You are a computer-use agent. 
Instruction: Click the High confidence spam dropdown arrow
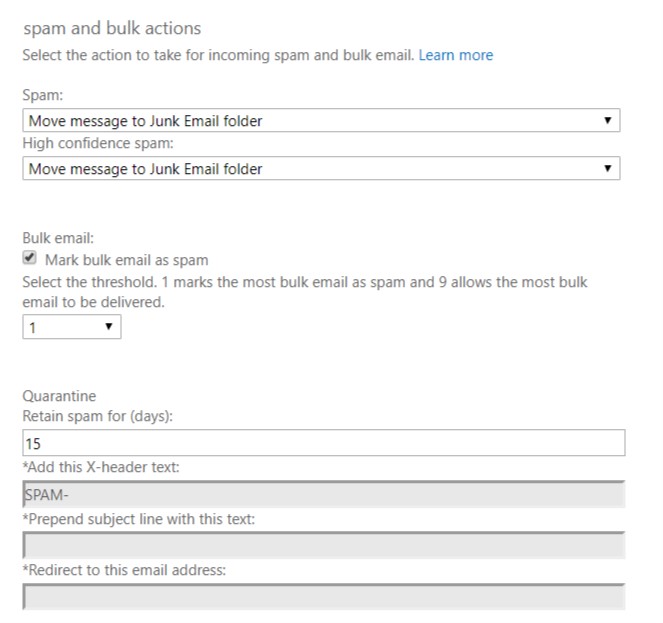click(608, 168)
